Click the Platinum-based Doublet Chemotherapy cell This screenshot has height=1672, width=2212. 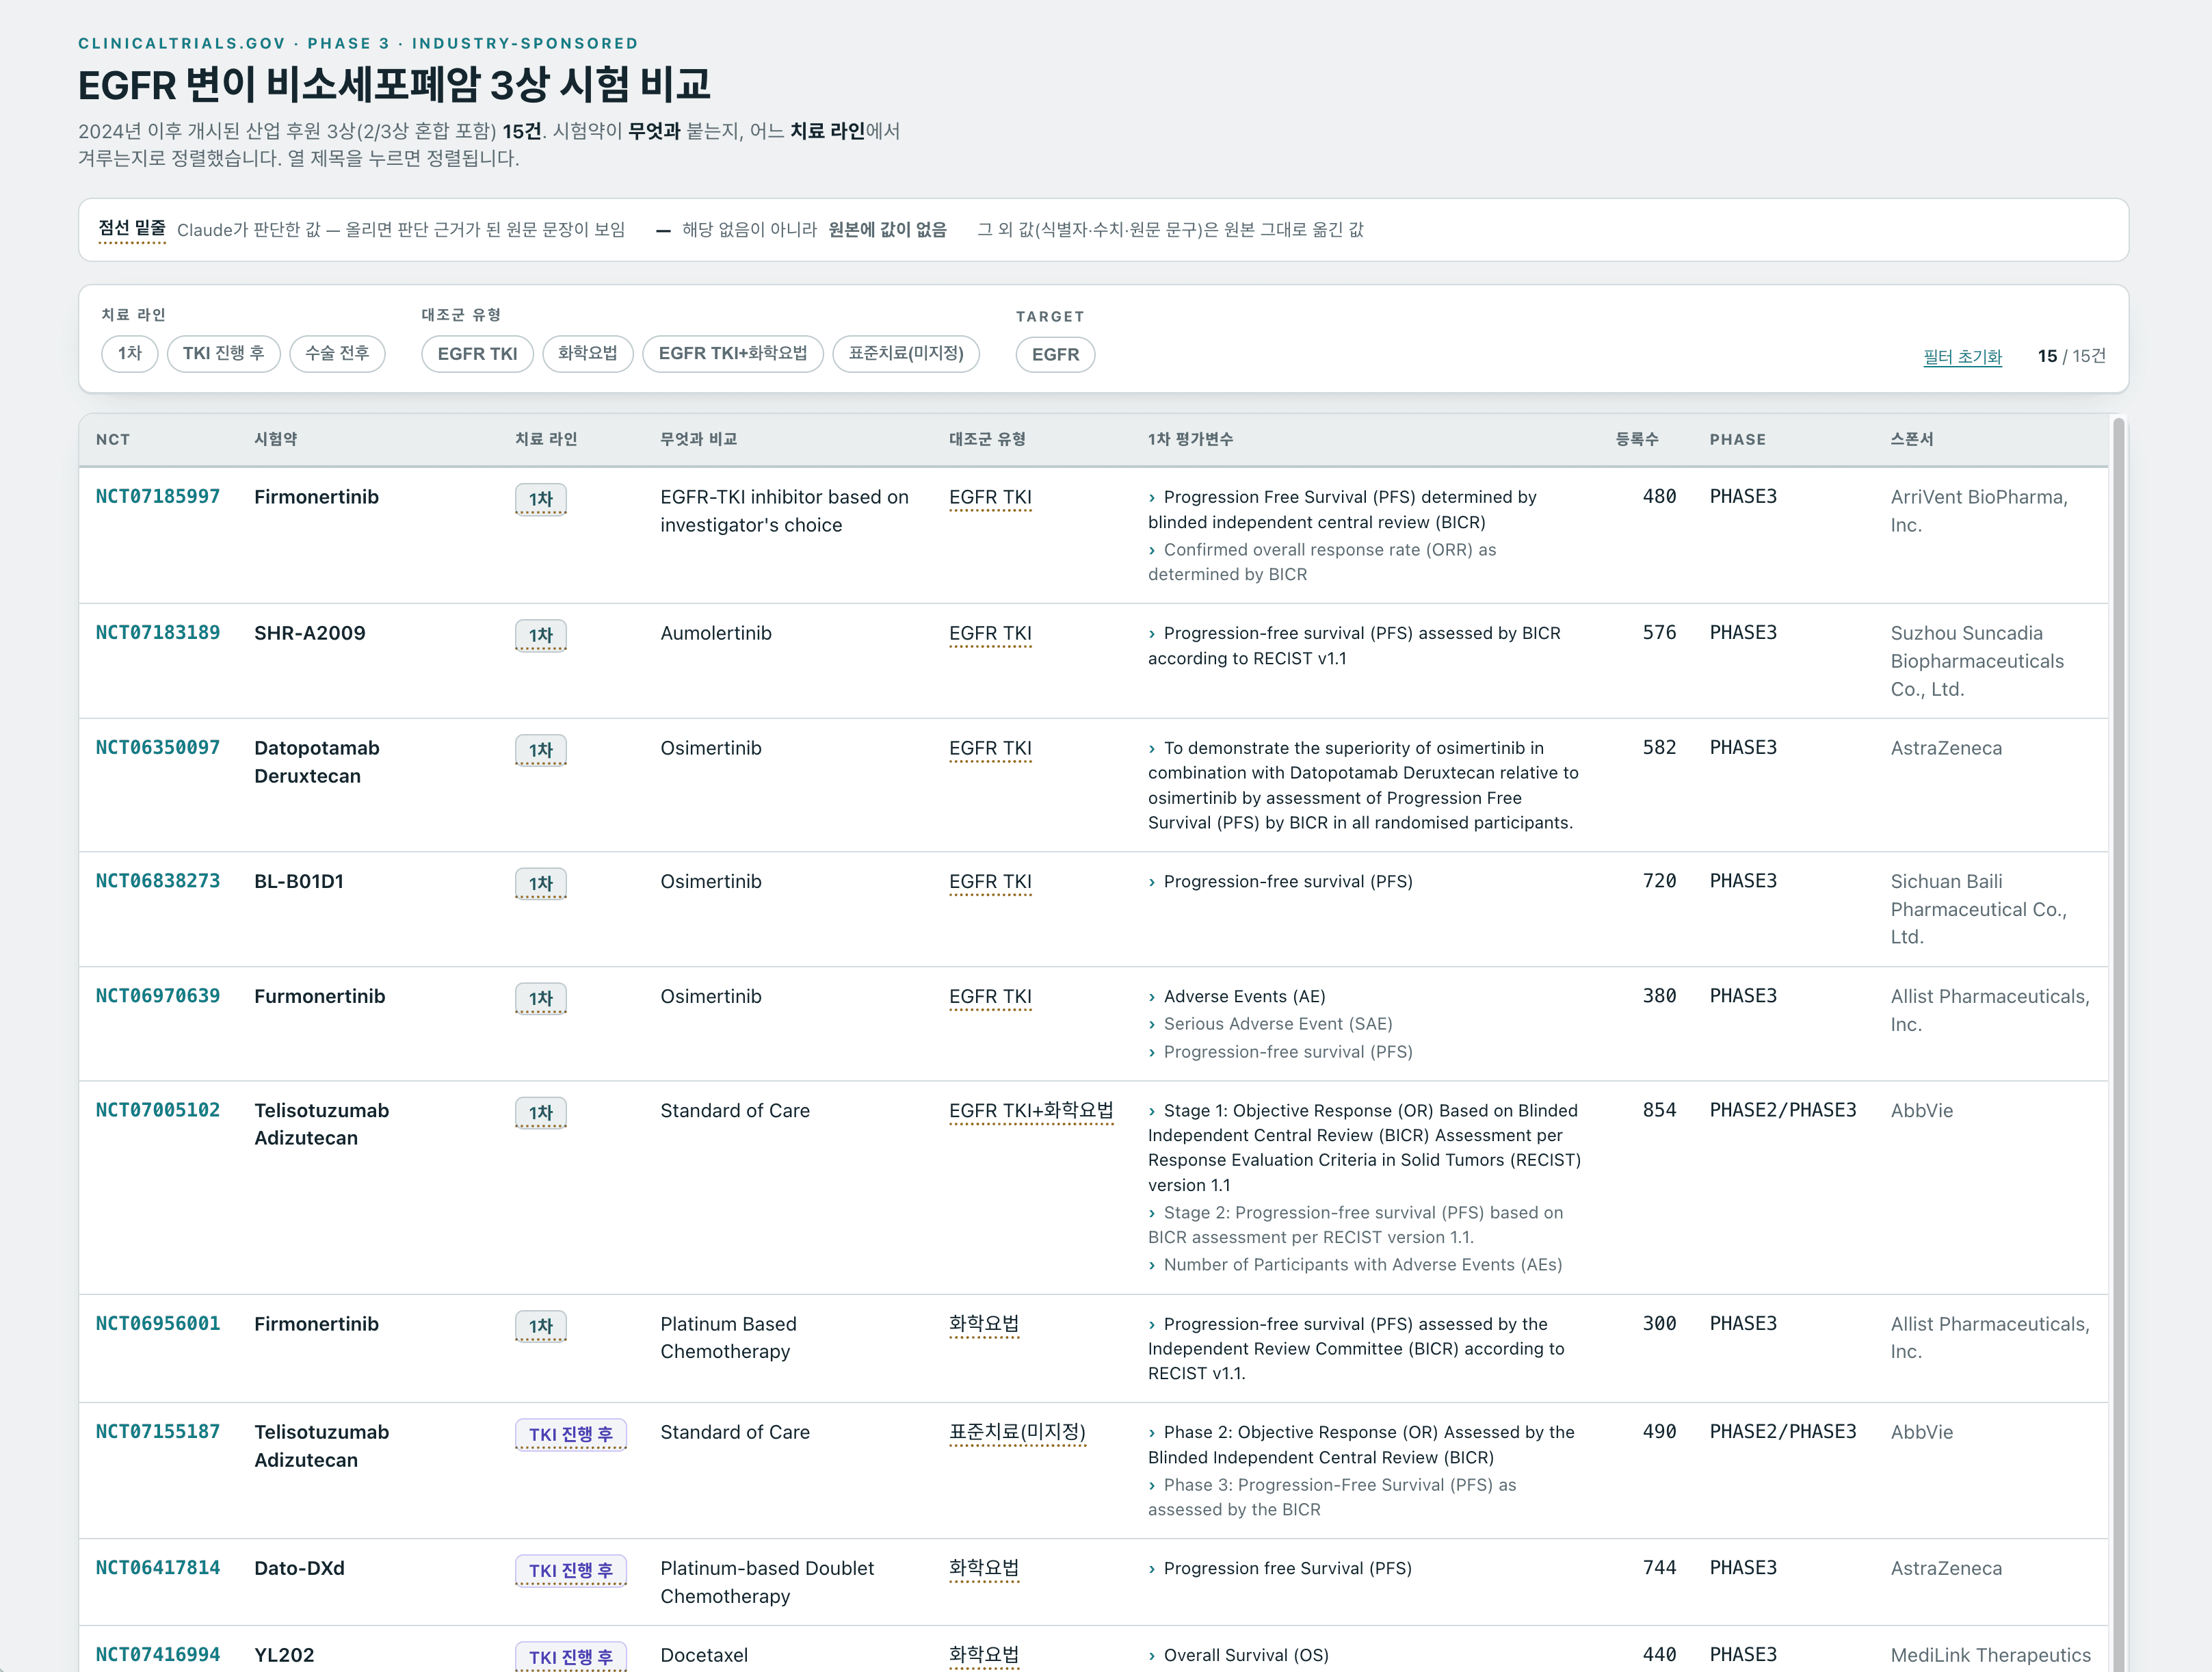pos(767,1582)
